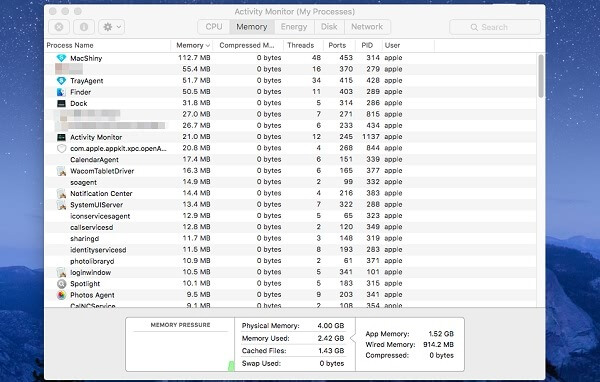Click the Memory Pressure graph
The height and width of the screenshot is (382, 600).
click(x=180, y=344)
